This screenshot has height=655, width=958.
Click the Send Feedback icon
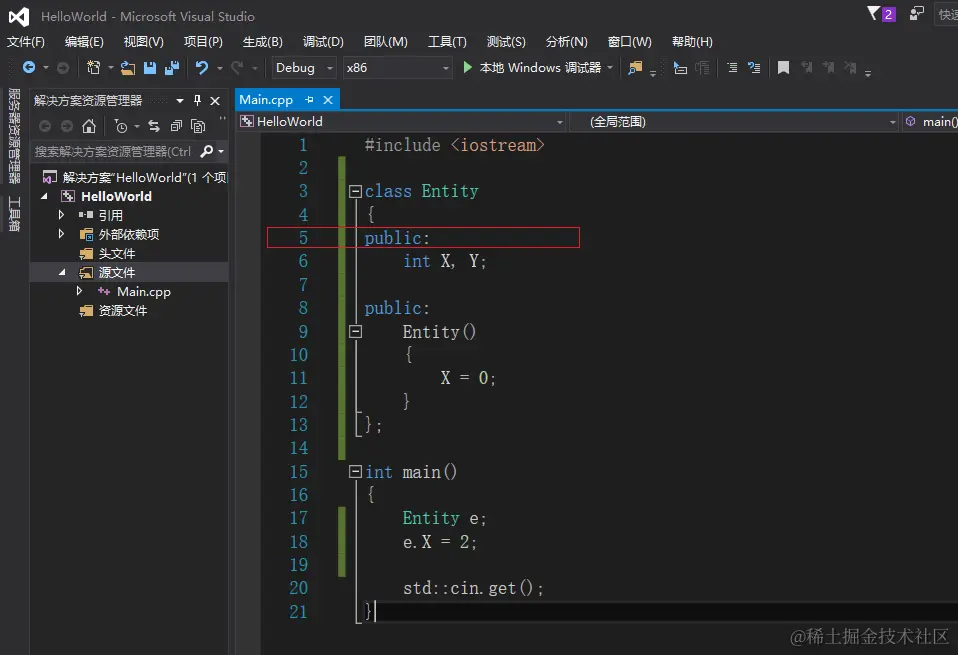916,13
